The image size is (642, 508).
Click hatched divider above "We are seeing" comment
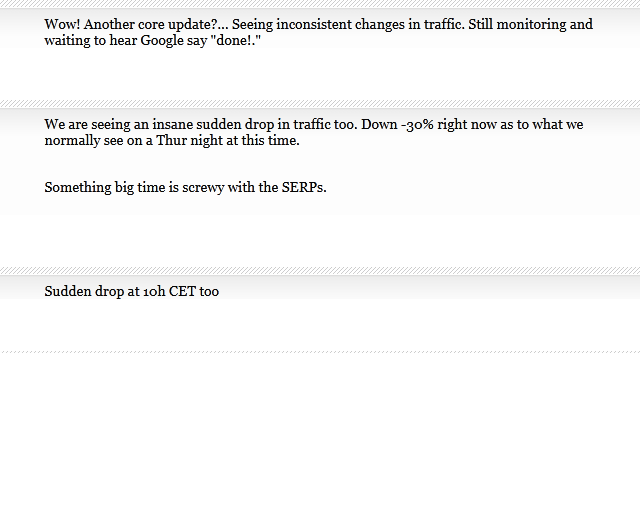[320, 103]
